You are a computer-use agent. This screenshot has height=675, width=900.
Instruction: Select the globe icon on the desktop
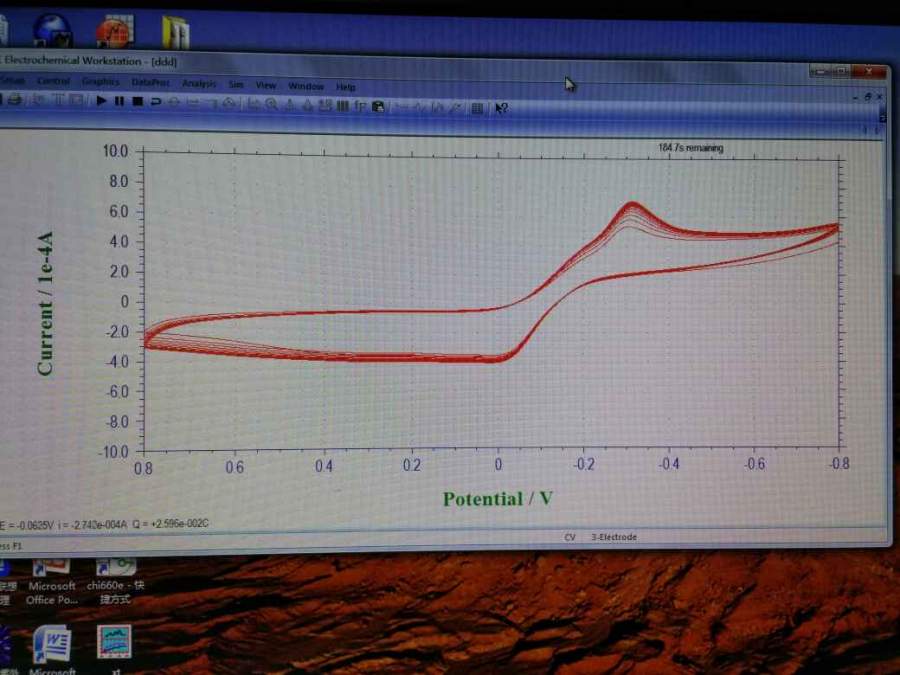(52, 30)
